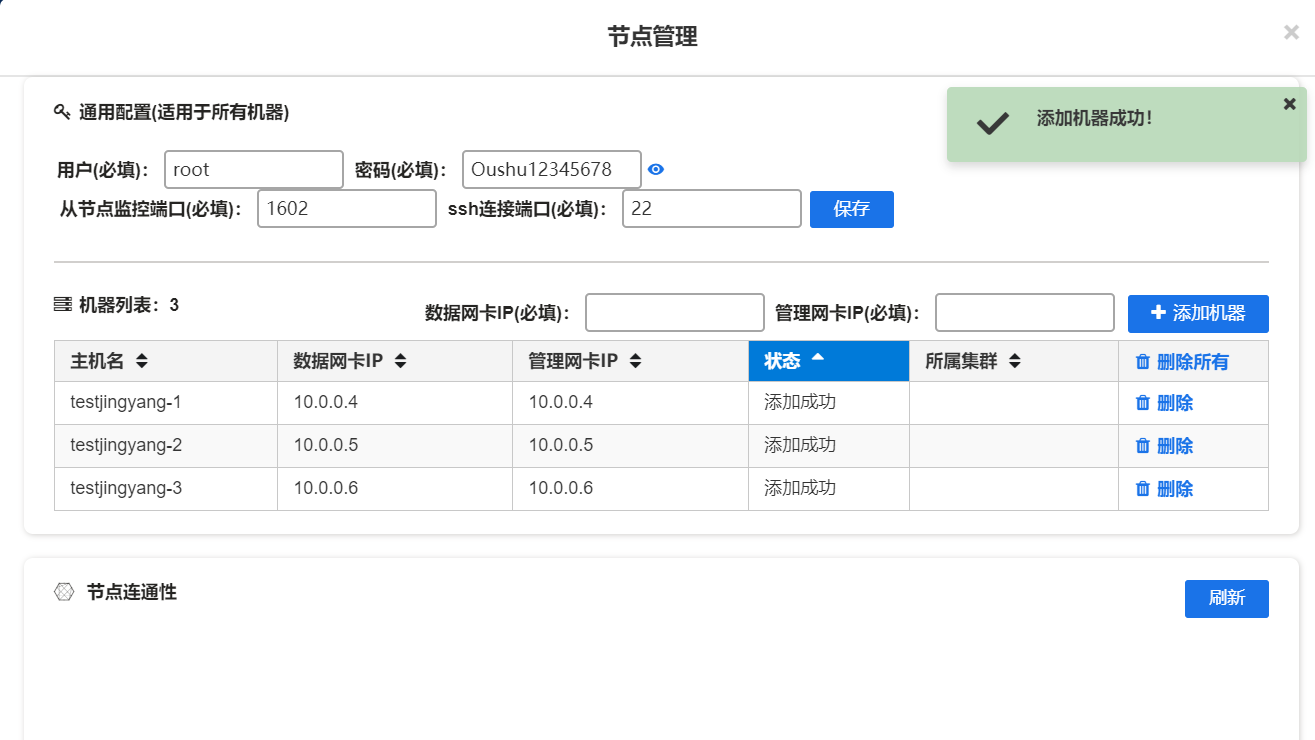
Task: Click the 密码 input field
Action: (x=551, y=170)
